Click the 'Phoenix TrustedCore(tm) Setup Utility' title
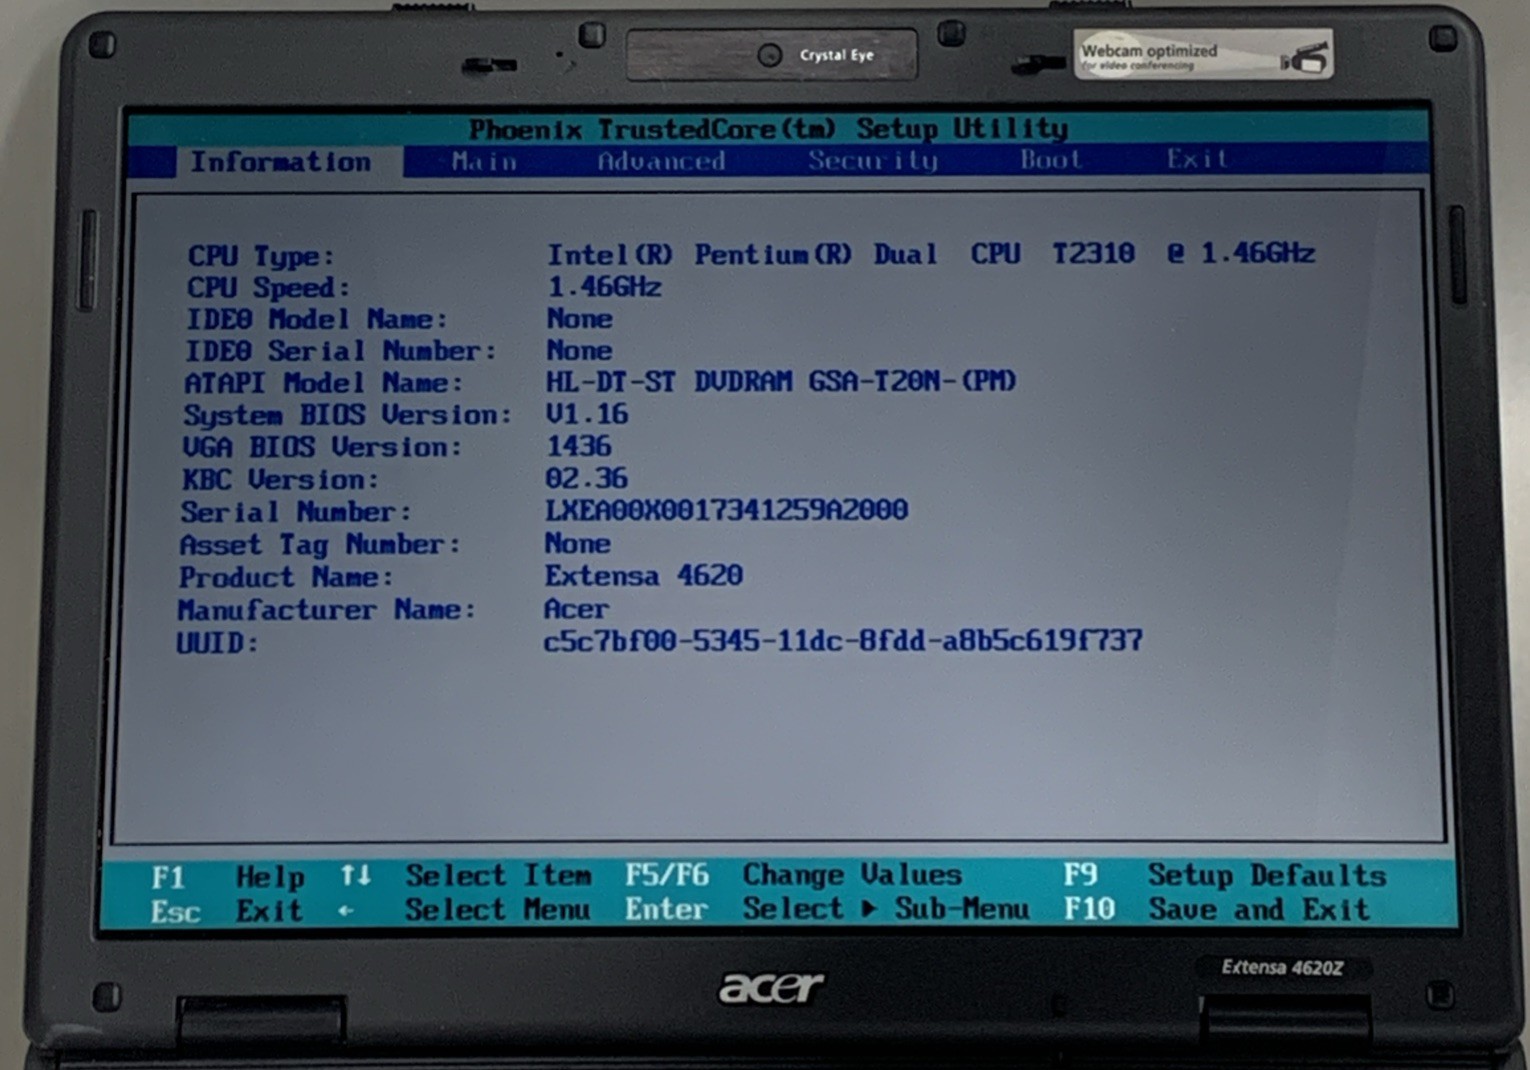The image size is (1530, 1070). pos(768,129)
